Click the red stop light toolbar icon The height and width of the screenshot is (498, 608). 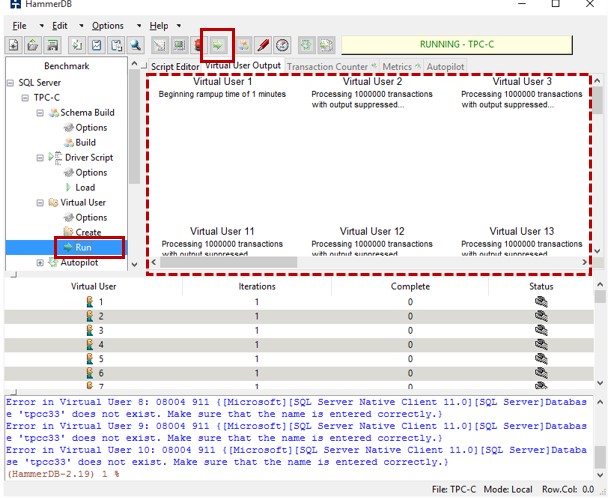click(197, 45)
